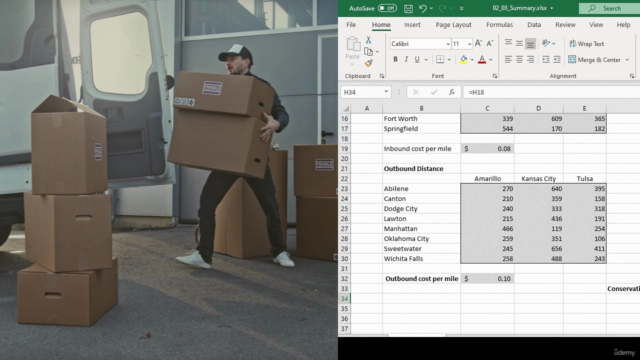
Task: Open the font size 11 dropdown
Action: [469, 44]
